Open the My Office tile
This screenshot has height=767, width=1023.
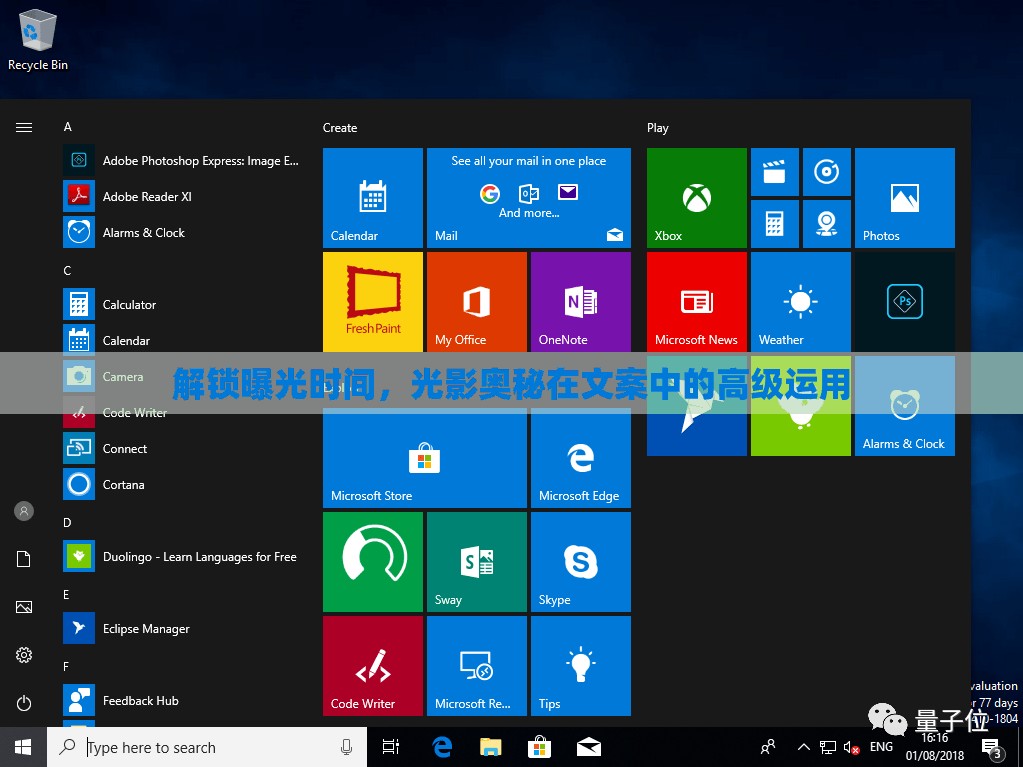pos(477,302)
